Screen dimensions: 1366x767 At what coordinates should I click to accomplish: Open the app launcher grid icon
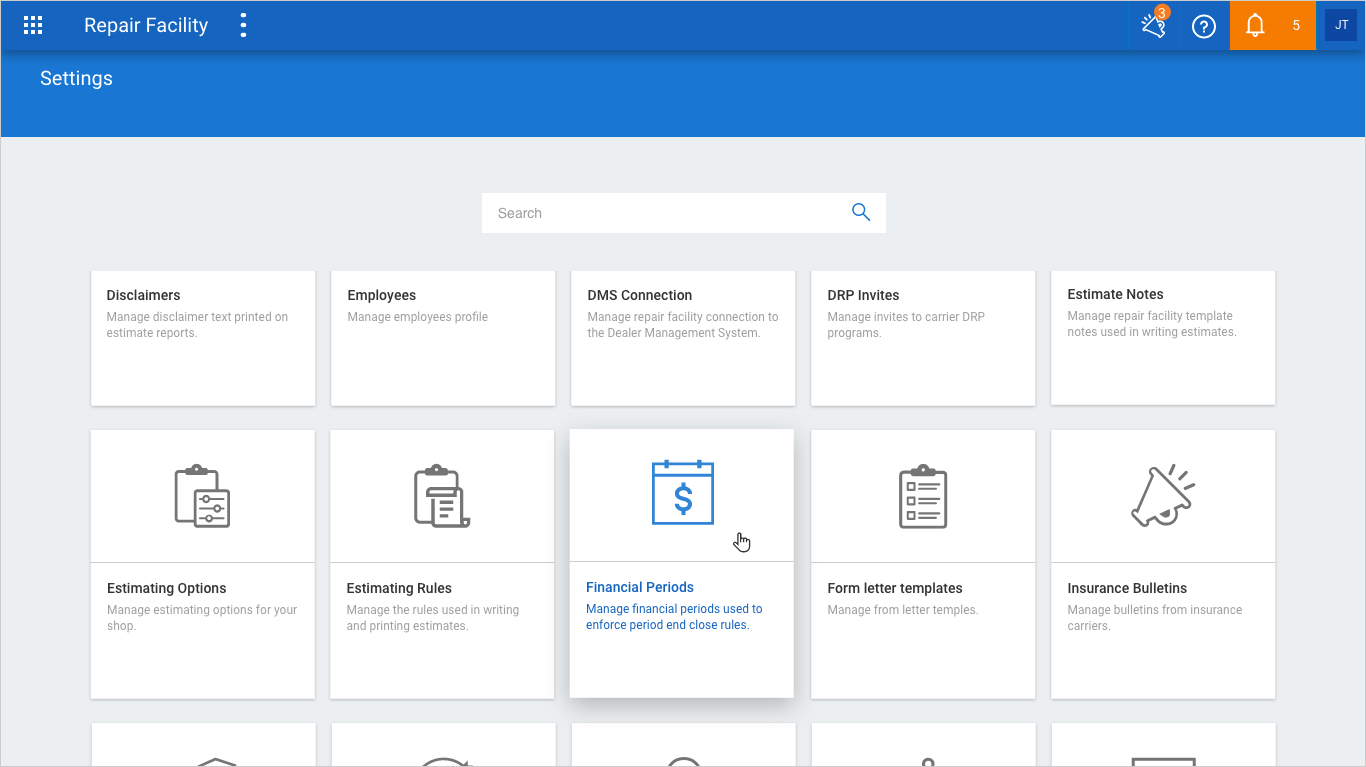[x=33, y=26]
